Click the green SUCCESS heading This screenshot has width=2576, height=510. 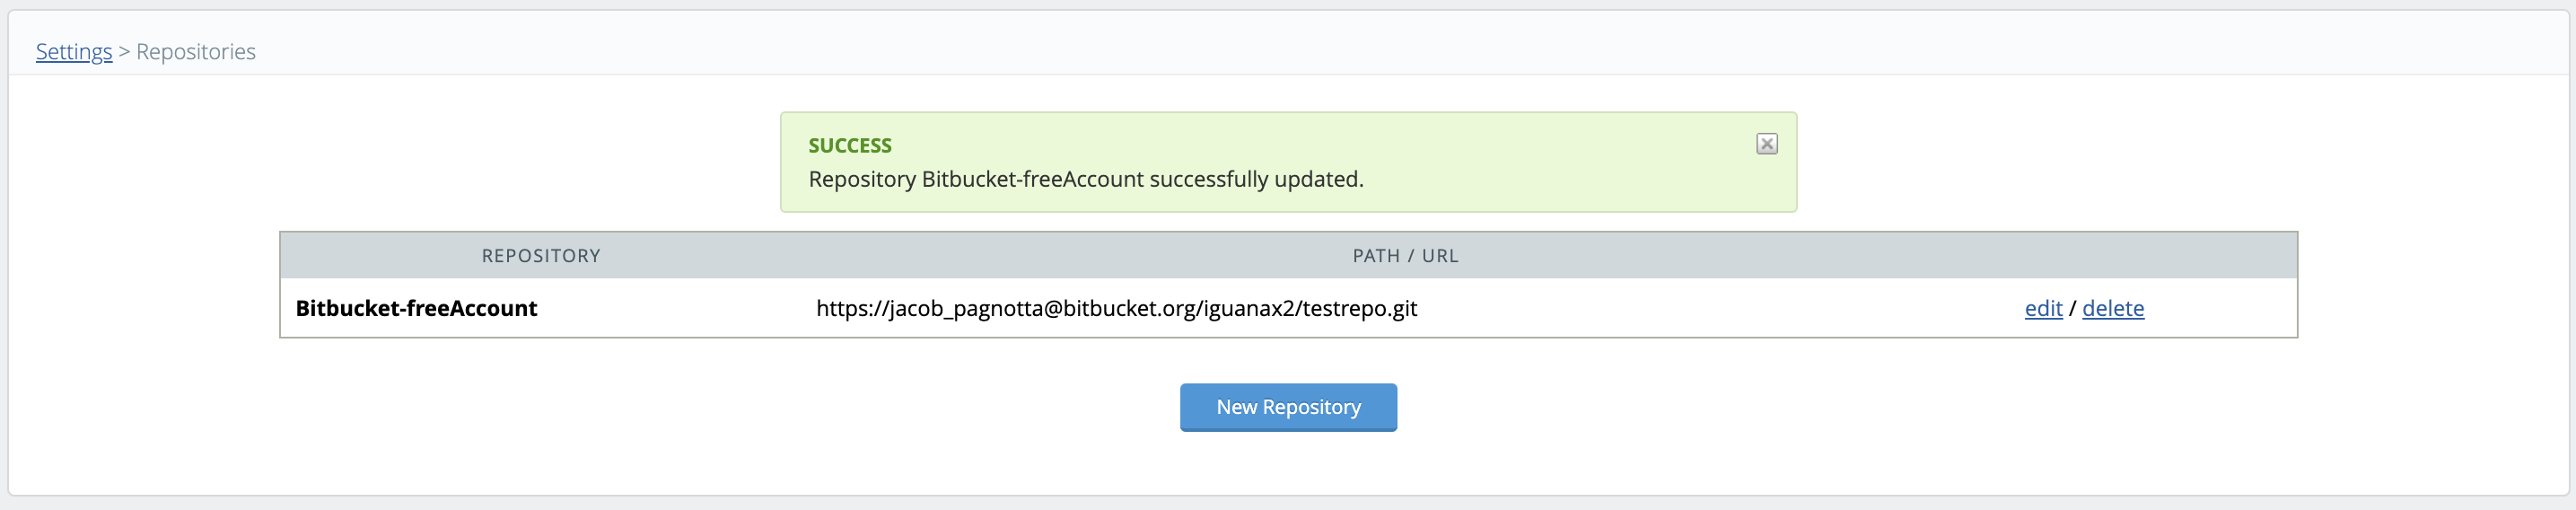point(850,146)
